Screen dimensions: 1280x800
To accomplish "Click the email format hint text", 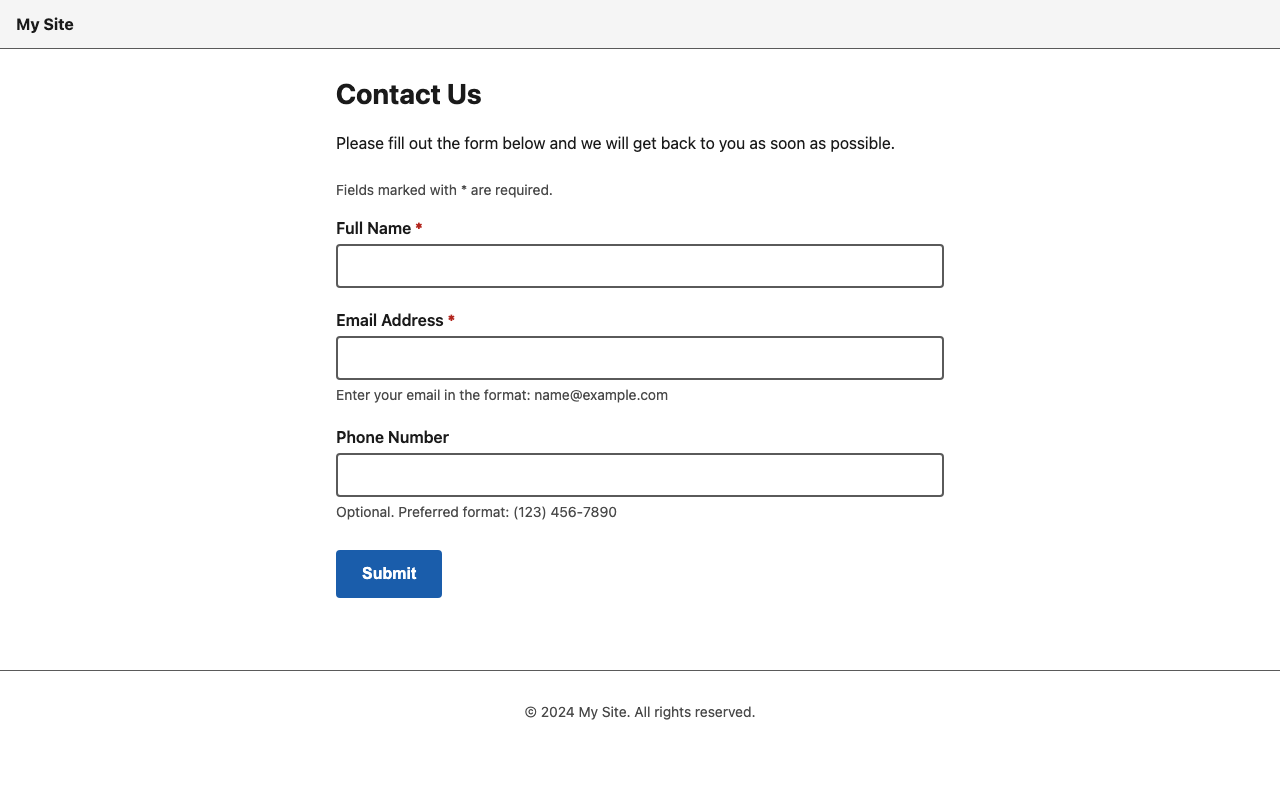I will 501,395.
